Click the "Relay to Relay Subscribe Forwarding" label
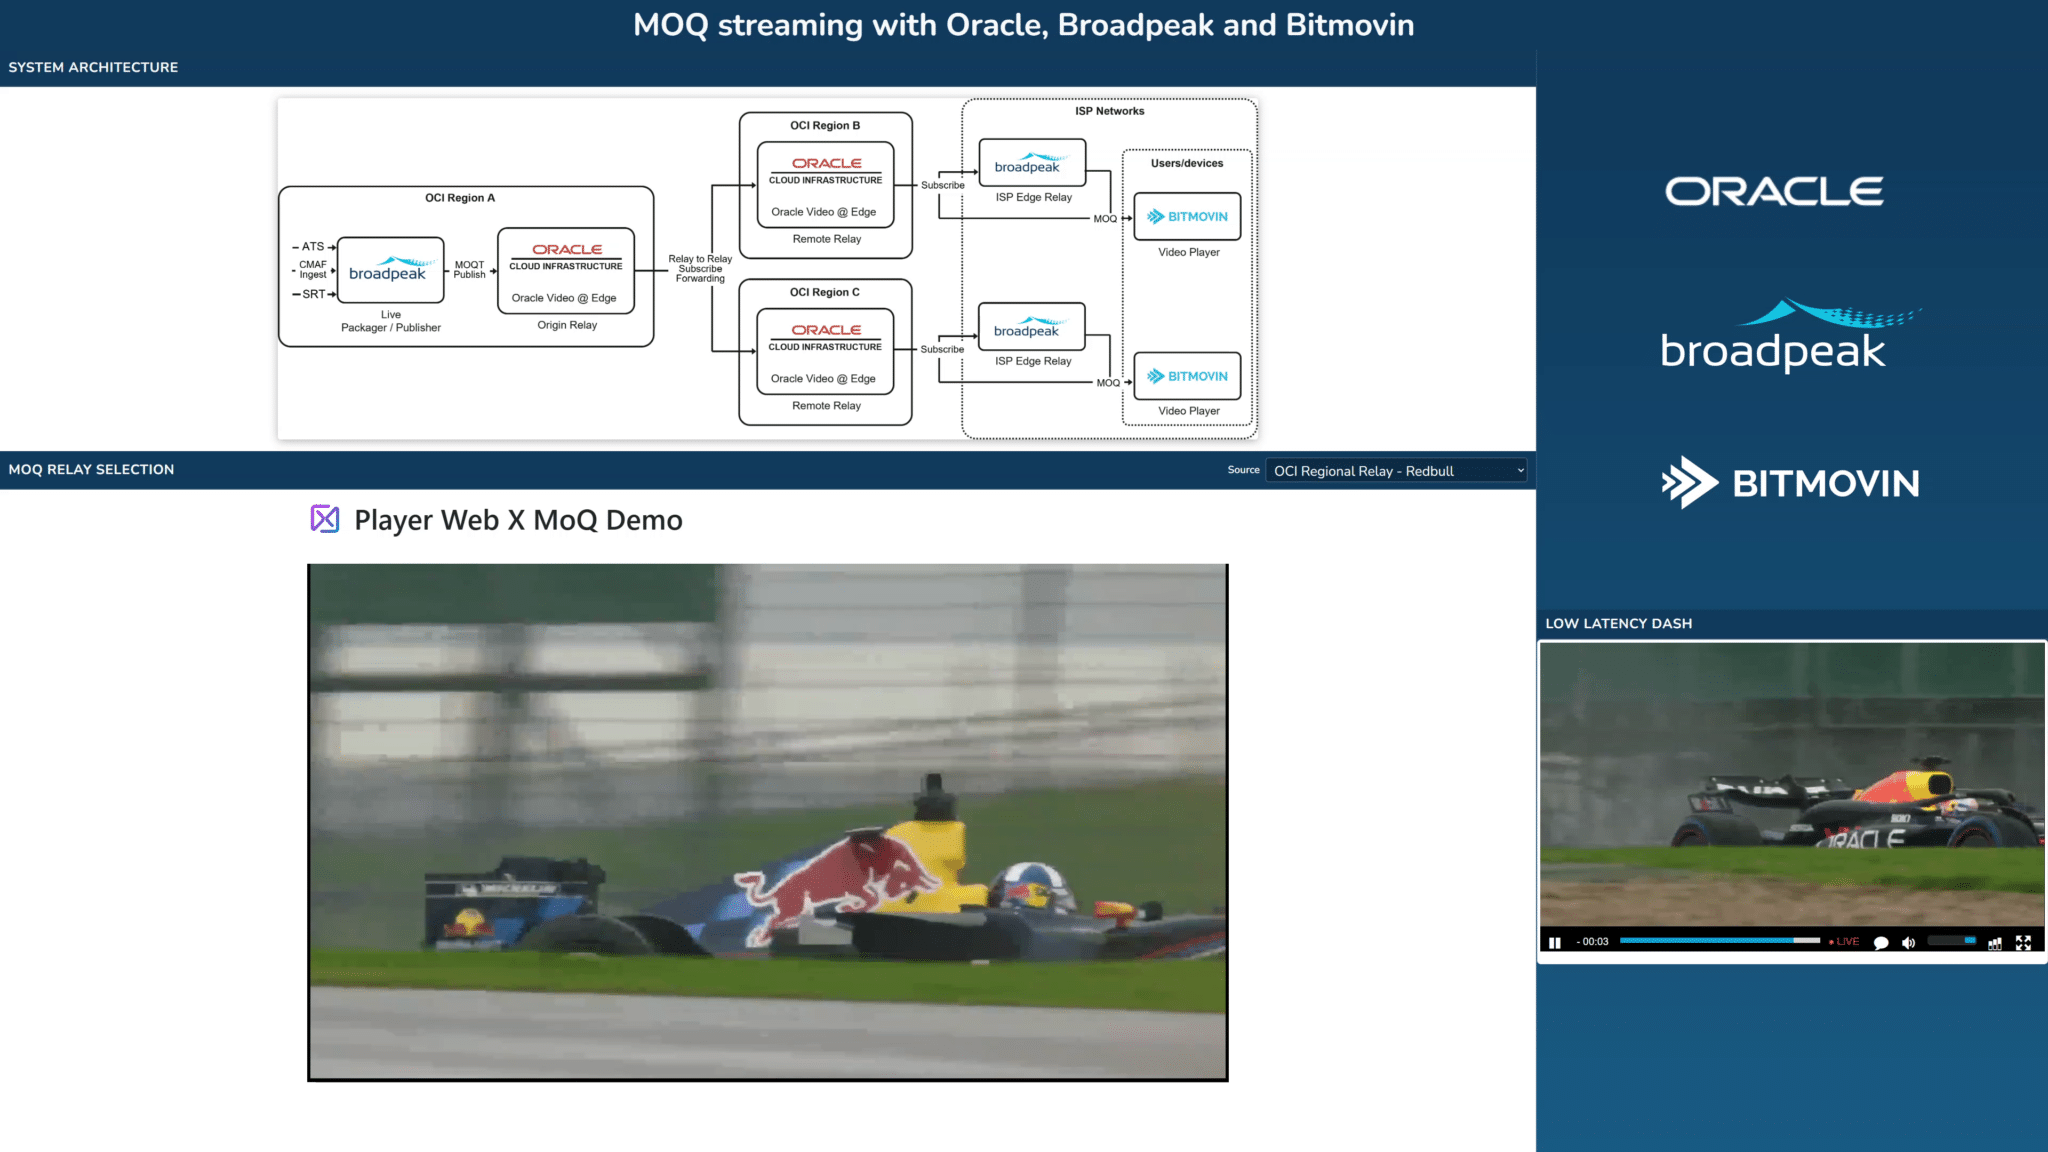The width and height of the screenshot is (2048, 1152). [x=700, y=269]
